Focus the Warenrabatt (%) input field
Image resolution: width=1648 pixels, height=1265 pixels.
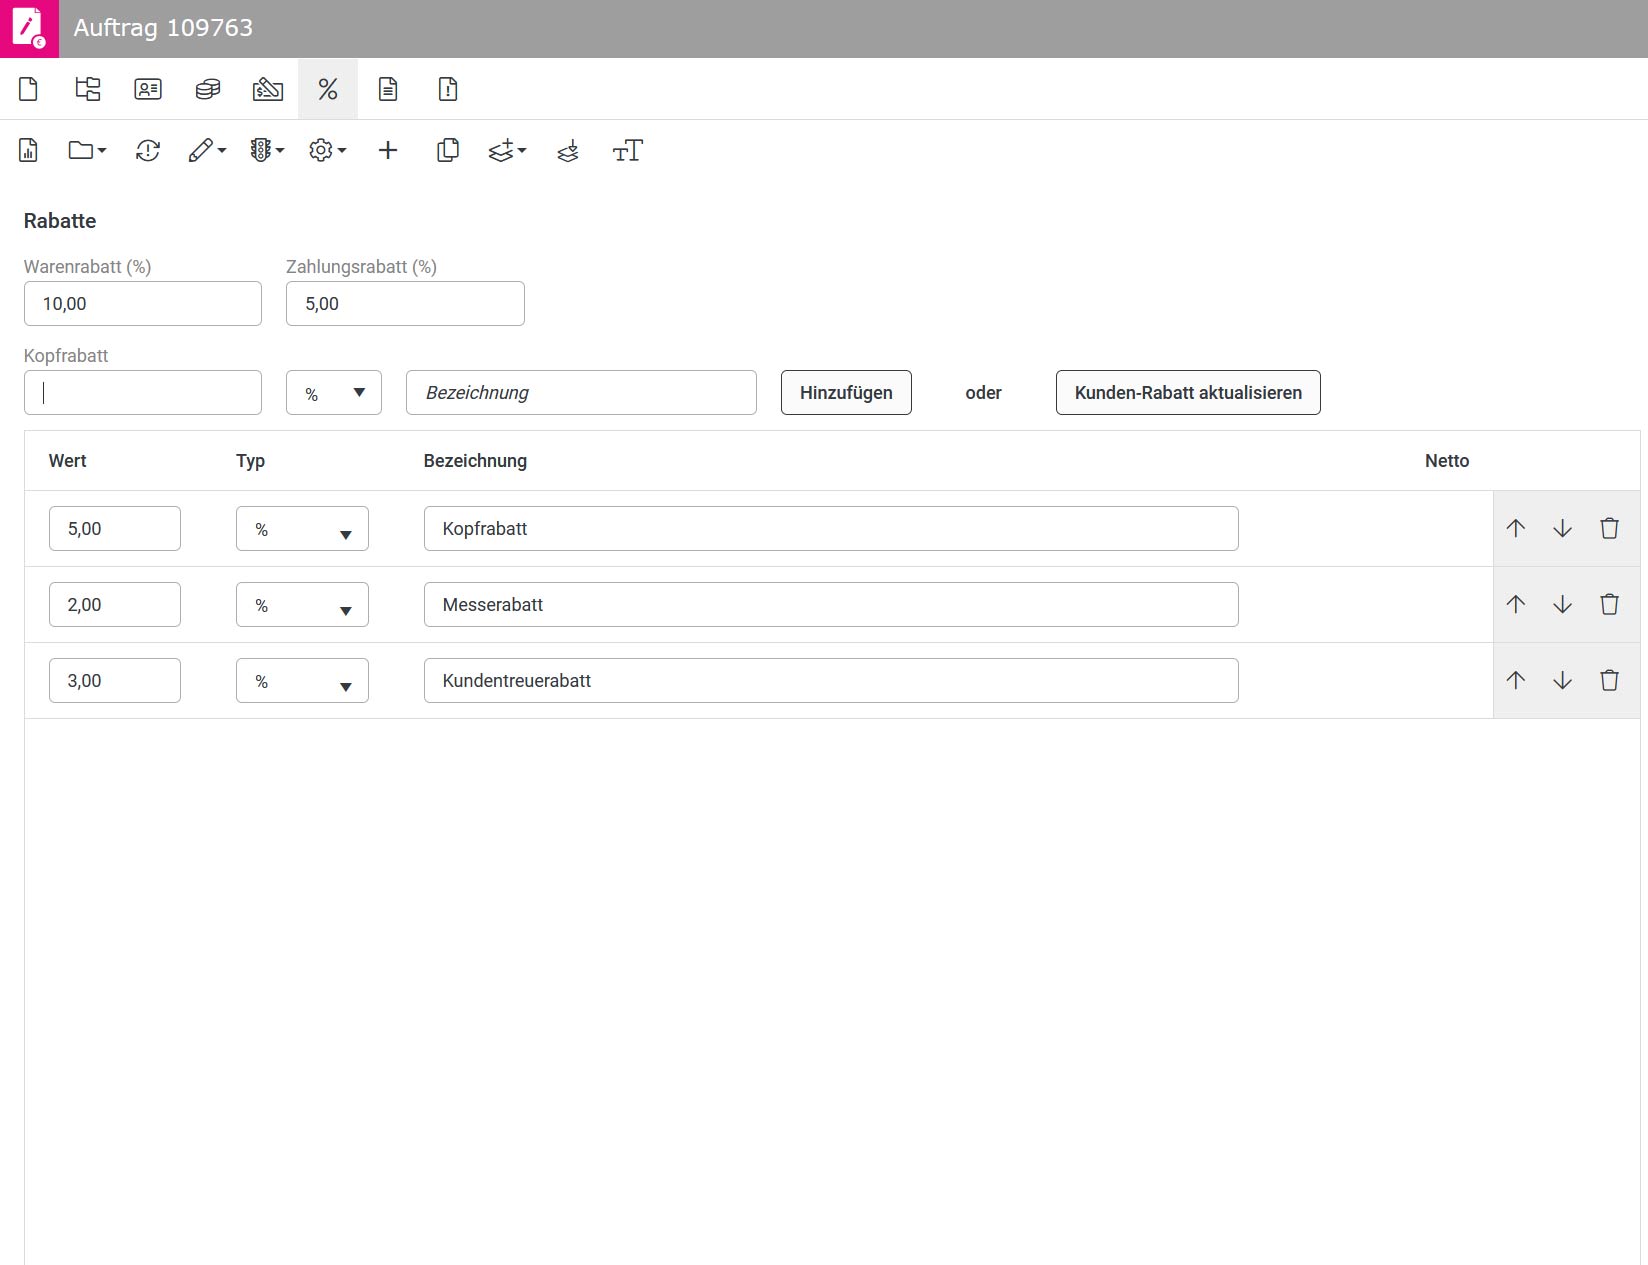143,304
